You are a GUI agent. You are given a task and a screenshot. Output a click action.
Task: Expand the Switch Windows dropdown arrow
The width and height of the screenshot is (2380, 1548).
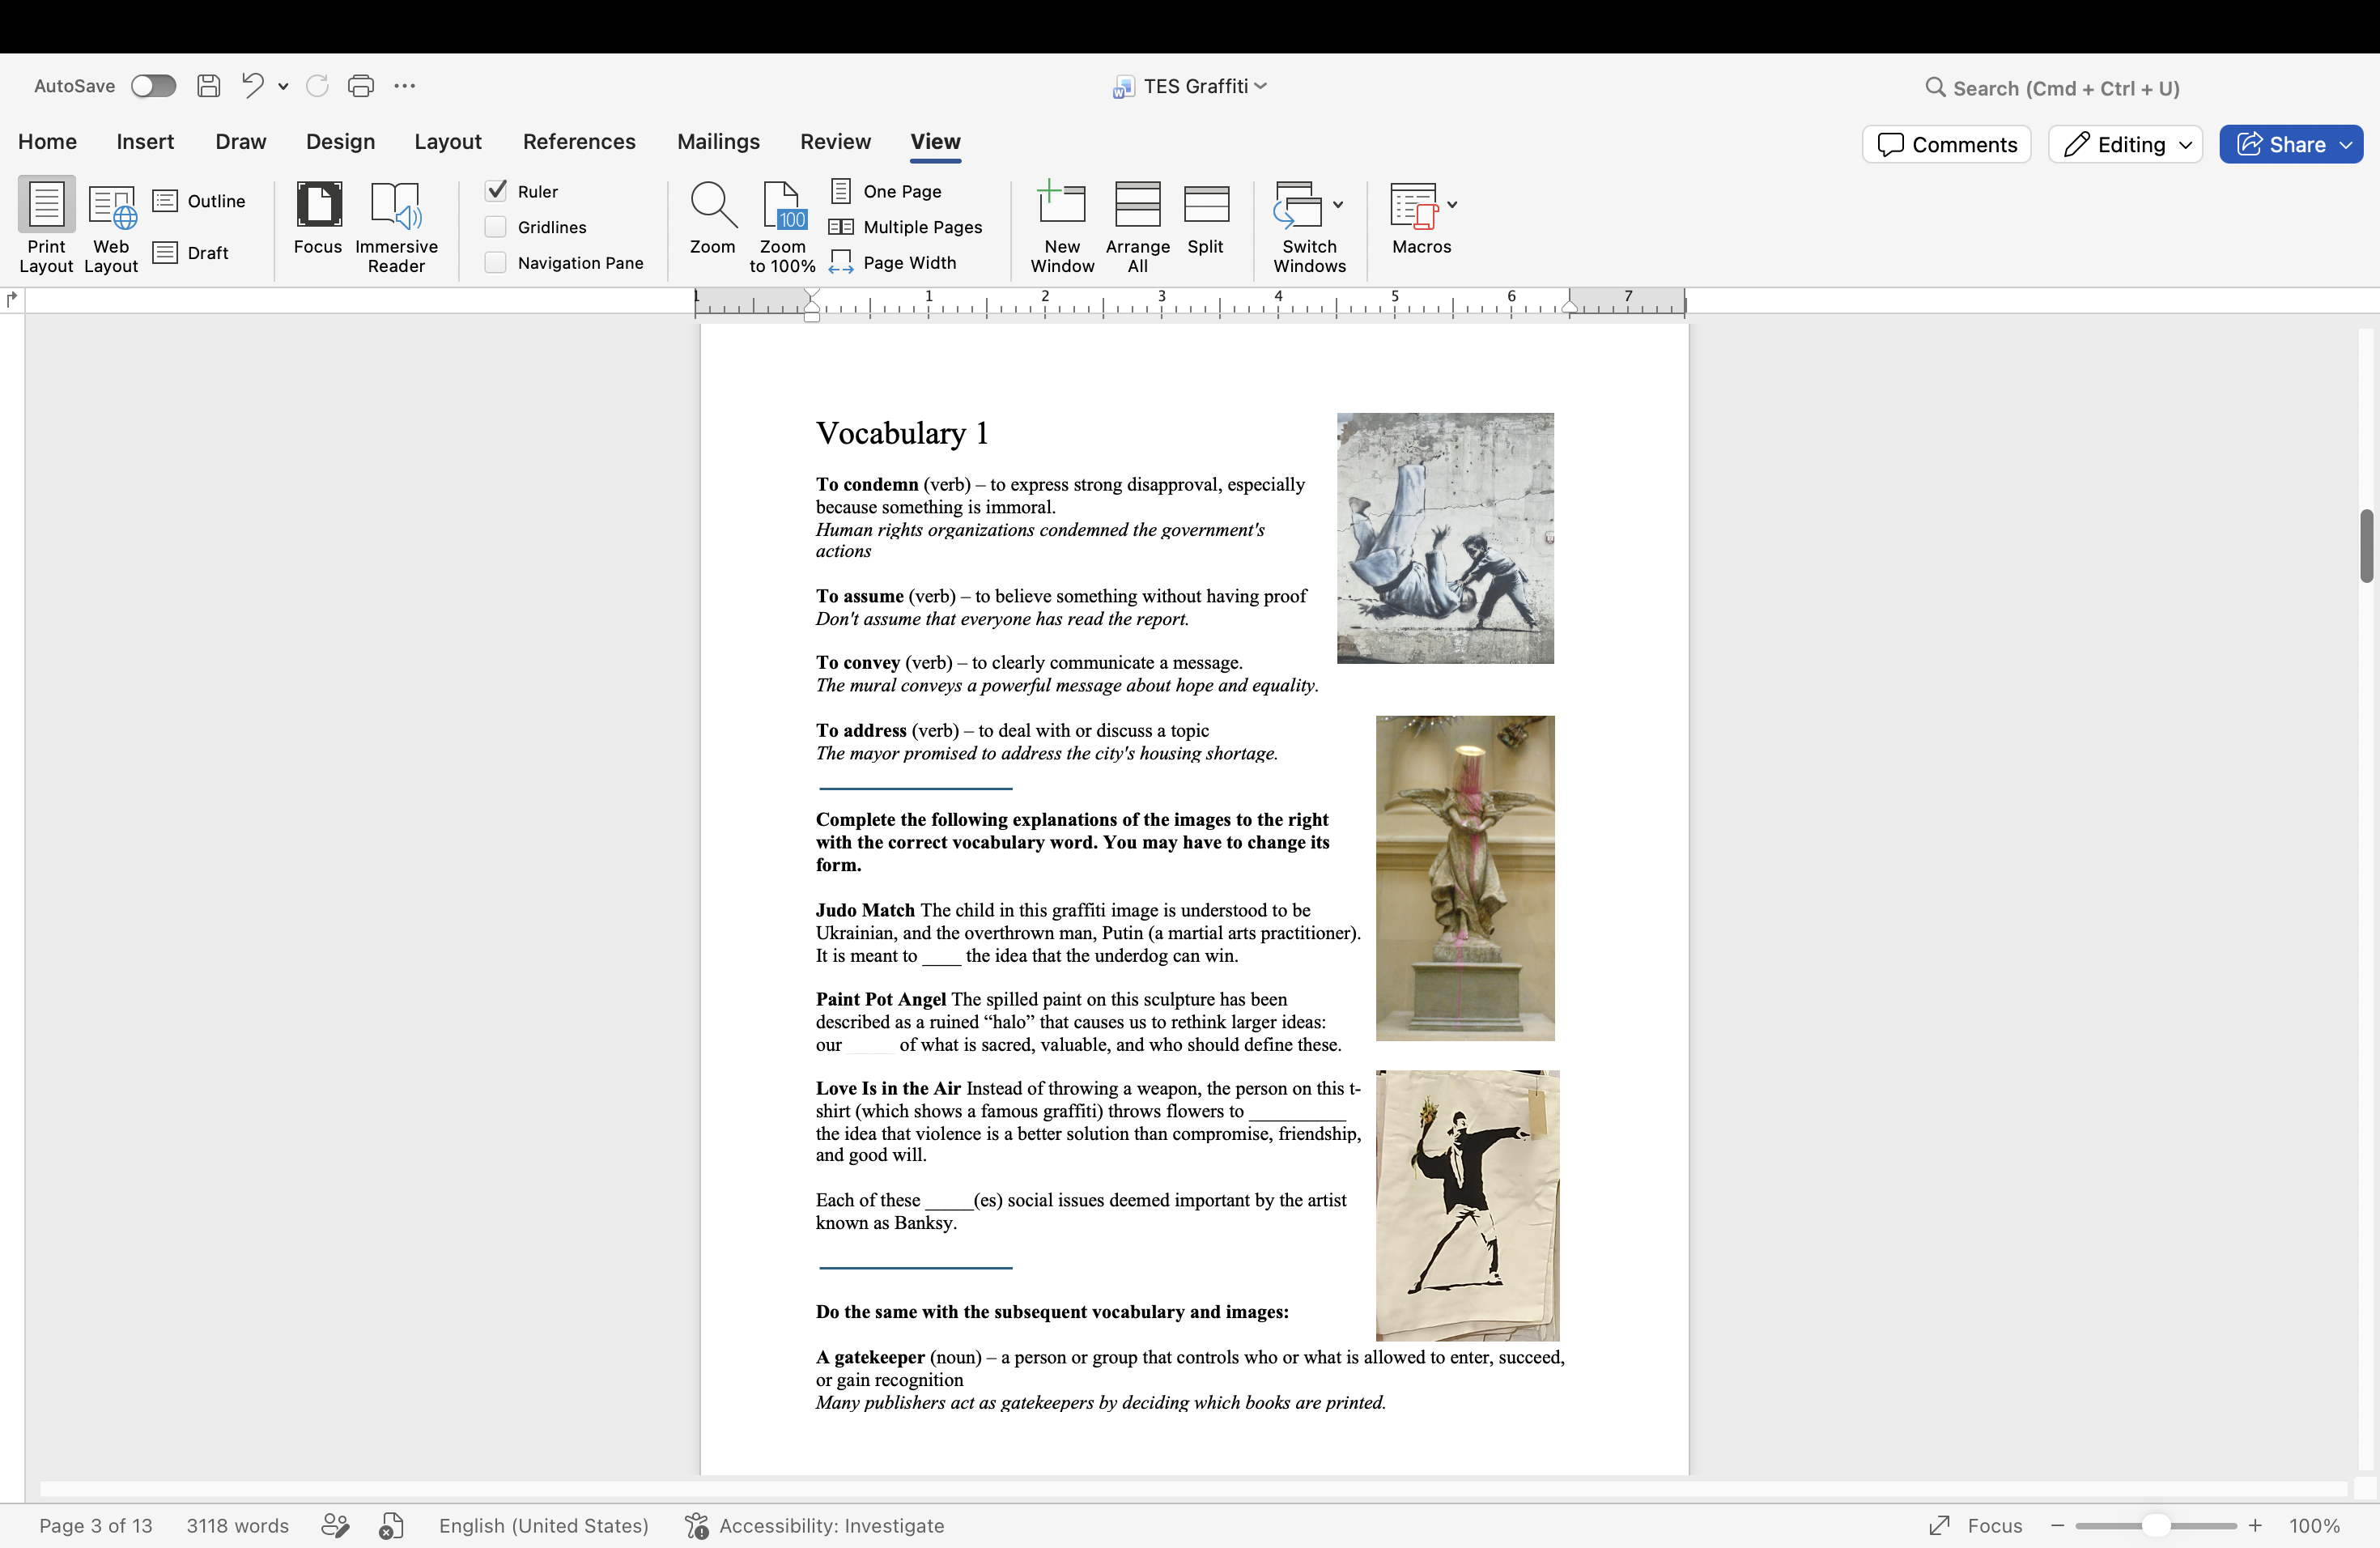1338,205
